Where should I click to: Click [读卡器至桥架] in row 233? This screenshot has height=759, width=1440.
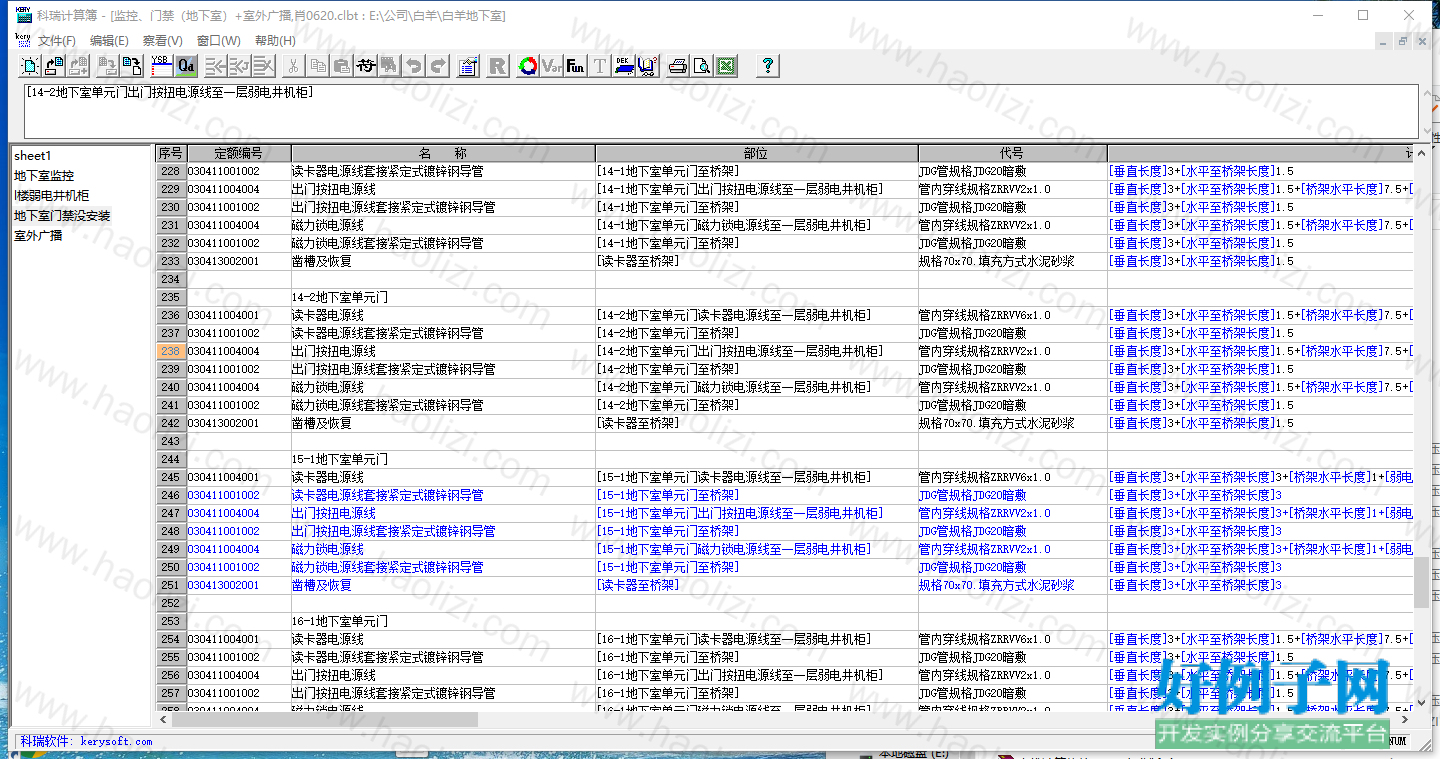point(638,261)
